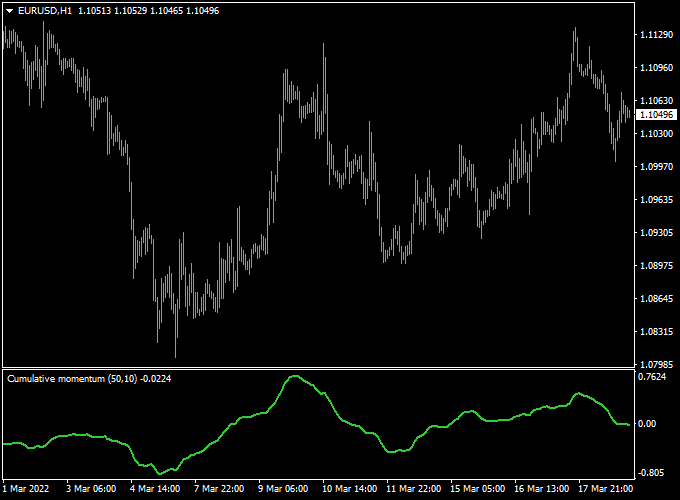Click the indicator value -0.0224
680x500 pixels.
point(156,379)
